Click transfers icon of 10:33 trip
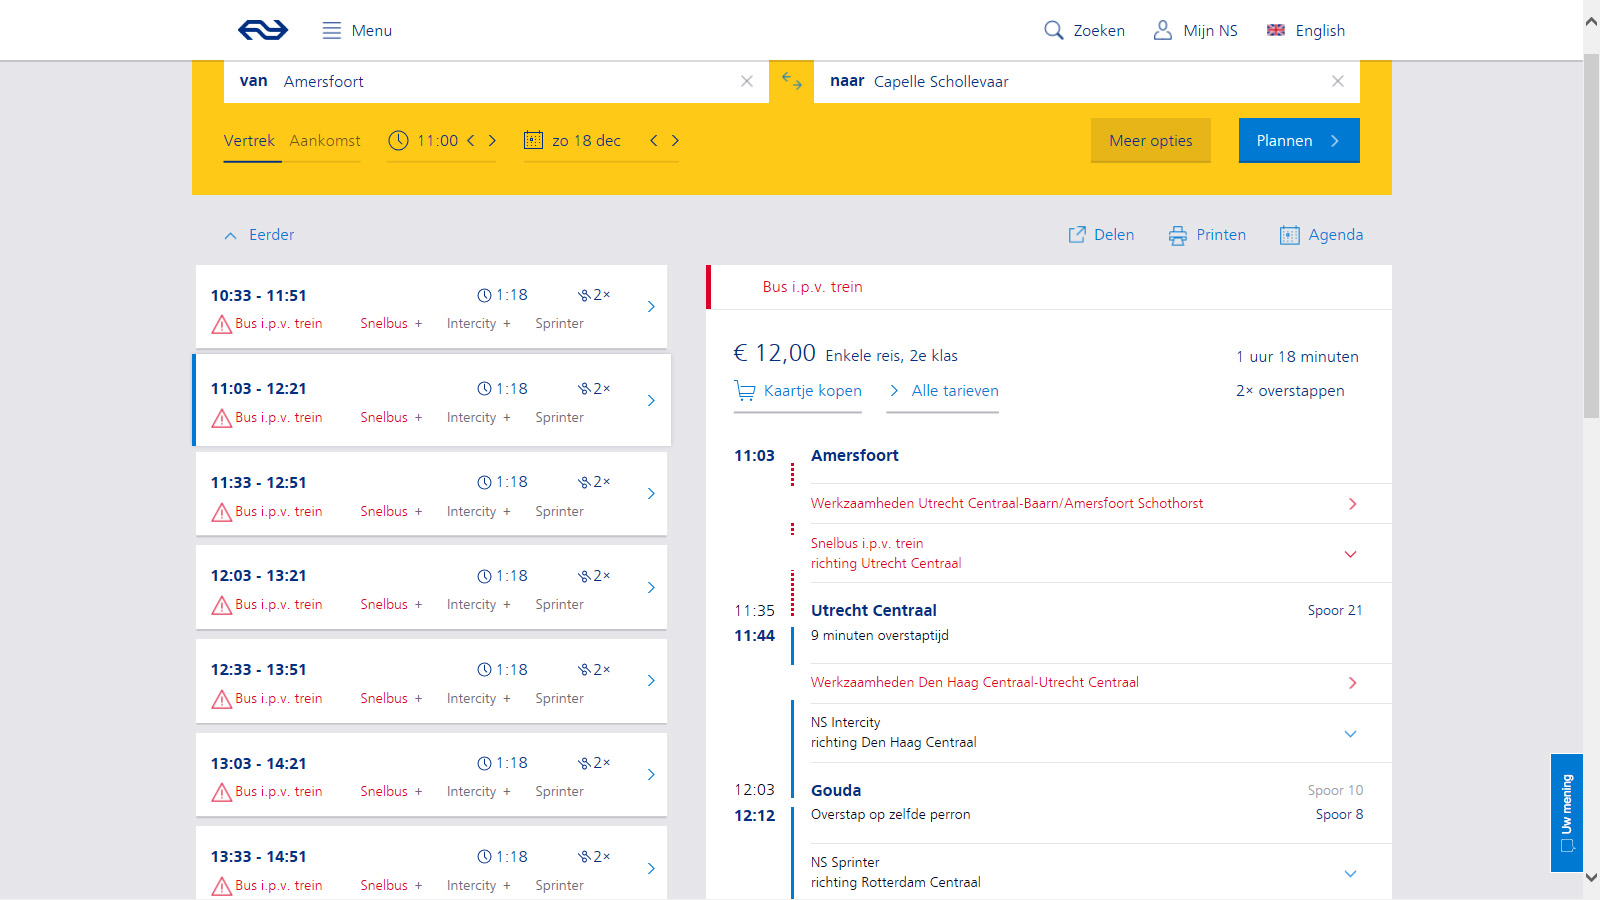The width and height of the screenshot is (1600, 900). tap(584, 295)
